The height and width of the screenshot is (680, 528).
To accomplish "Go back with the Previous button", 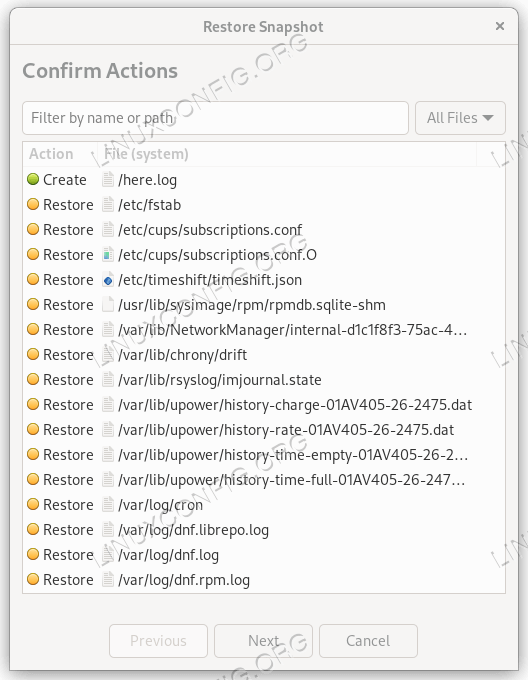I will pos(158,641).
